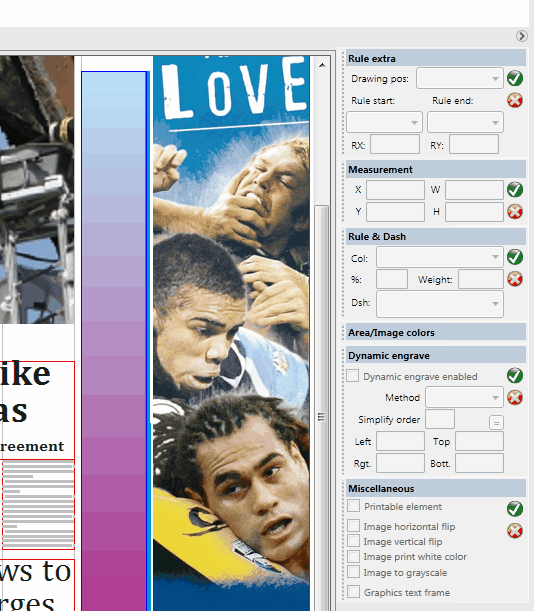Cancel Miscellaneous options red X

tap(515, 531)
